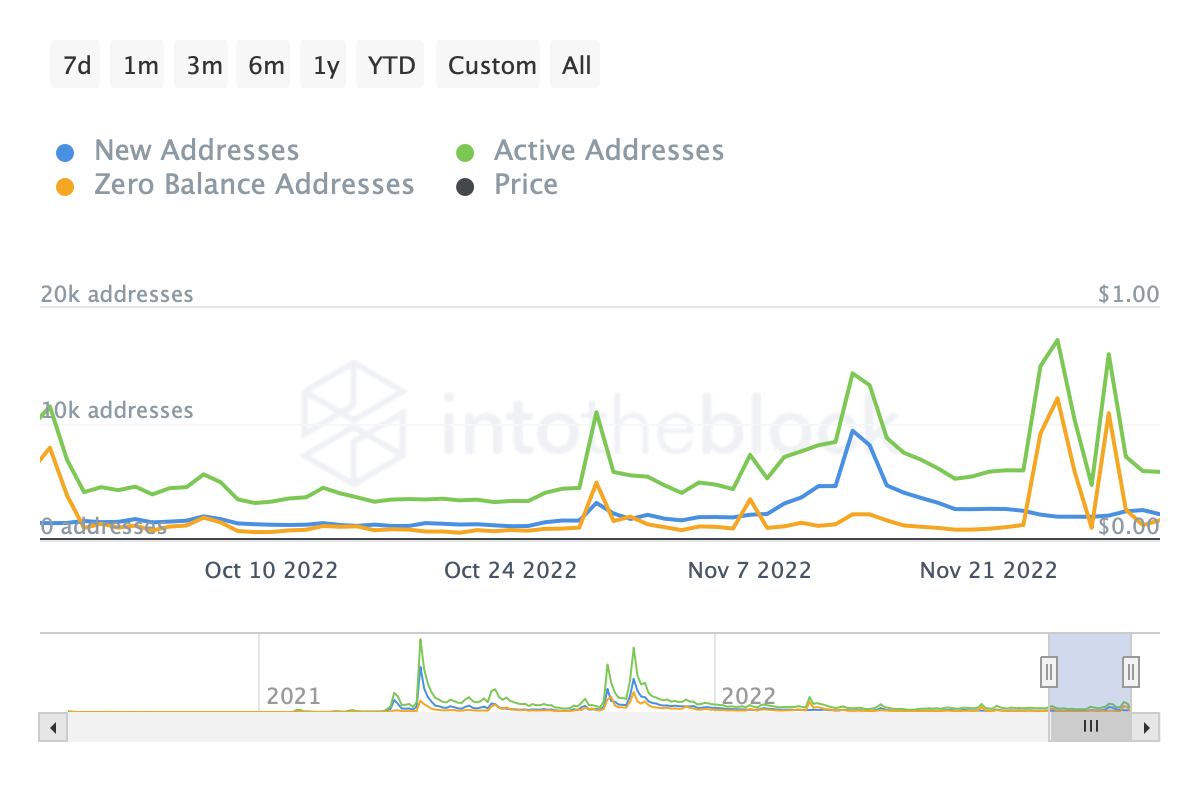Toggle the New Addresses series
Image resolution: width=1200 pixels, height=800 pixels.
tap(196, 151)
